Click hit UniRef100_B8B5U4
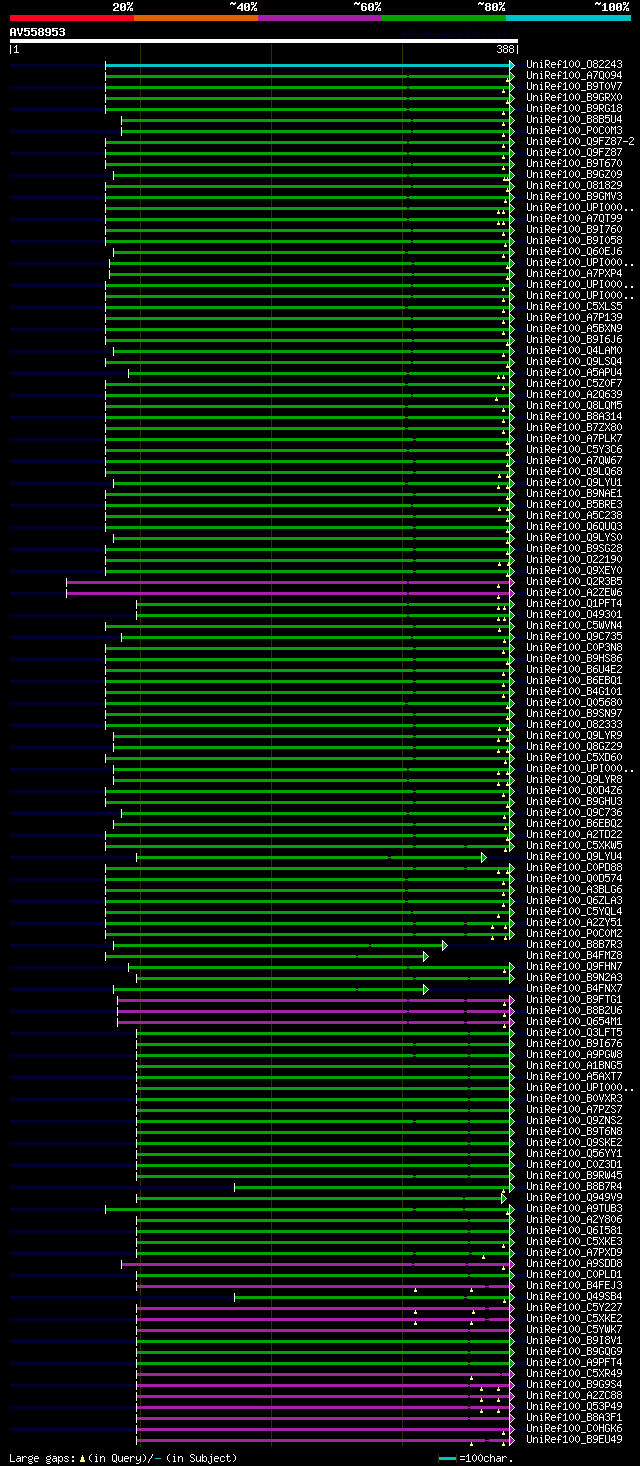Screen dimensions: 640x1466 coord(574,120)
